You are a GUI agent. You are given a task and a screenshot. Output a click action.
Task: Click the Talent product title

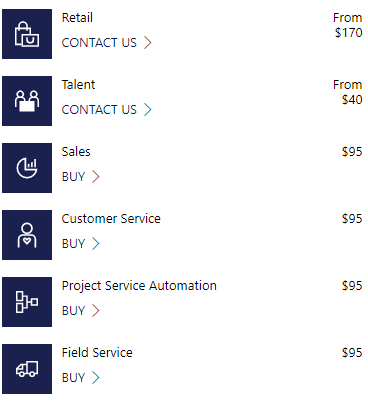coord(78,85)
